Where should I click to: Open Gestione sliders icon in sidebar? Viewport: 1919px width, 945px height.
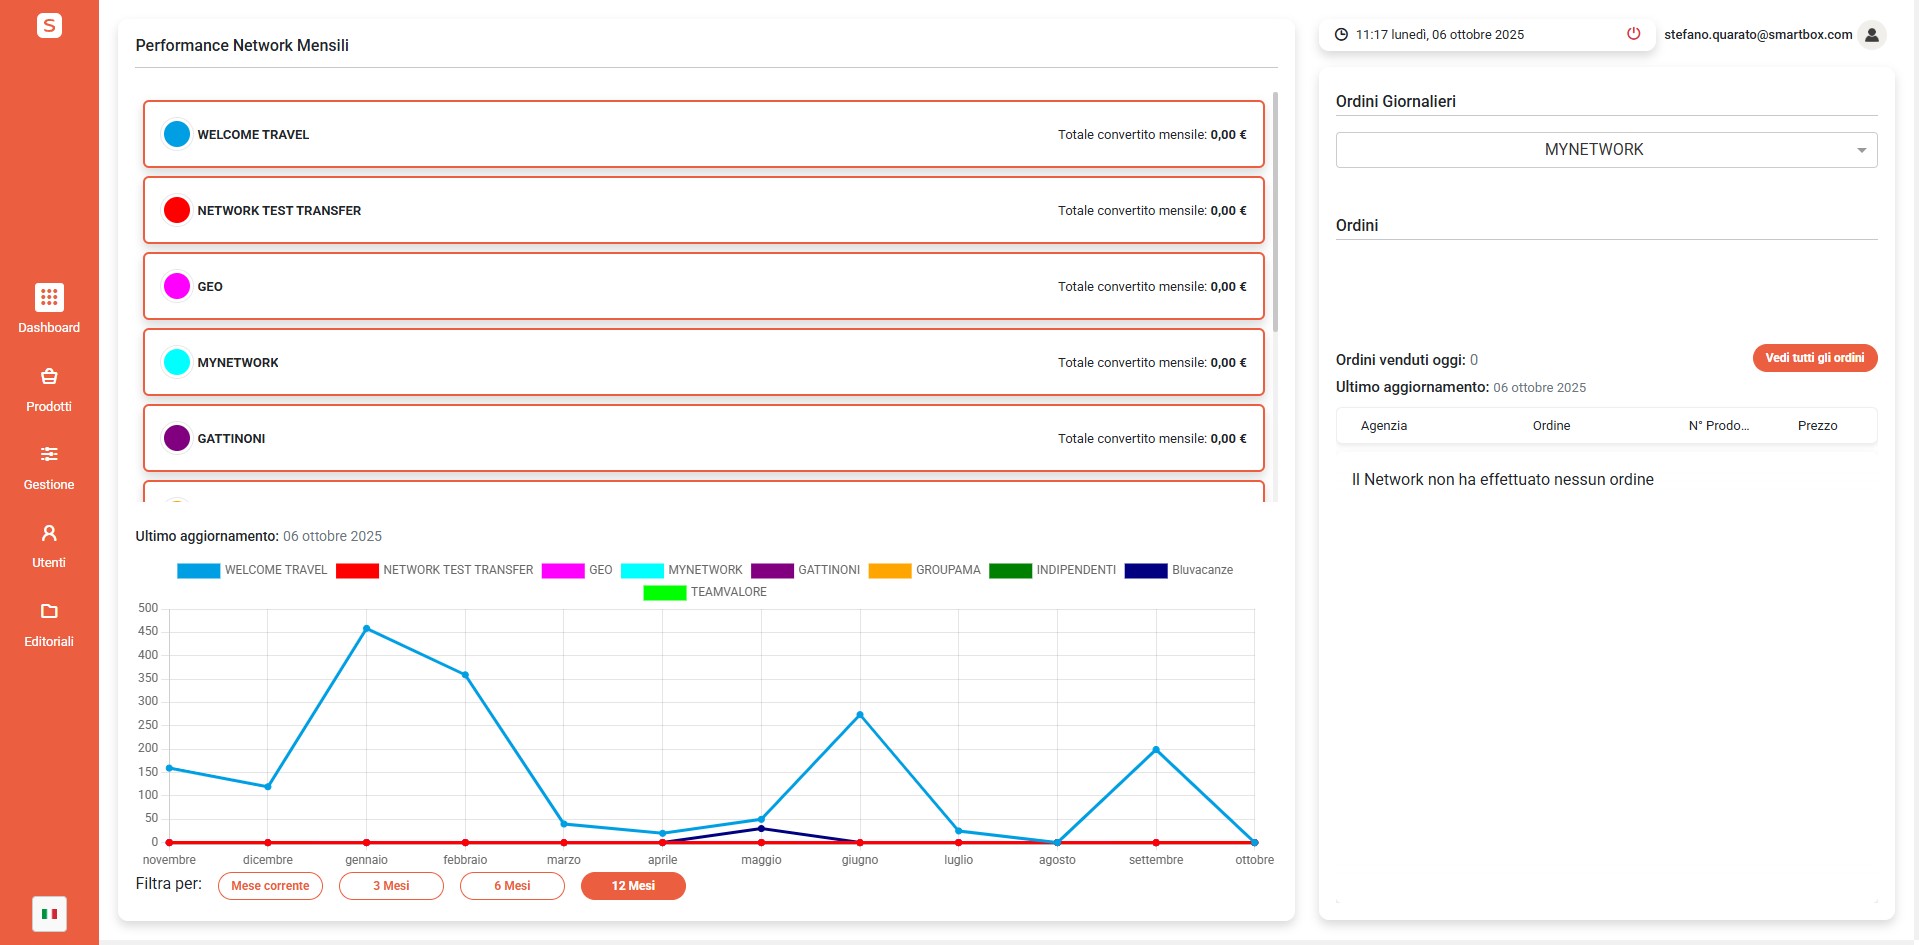click(49, 455)
